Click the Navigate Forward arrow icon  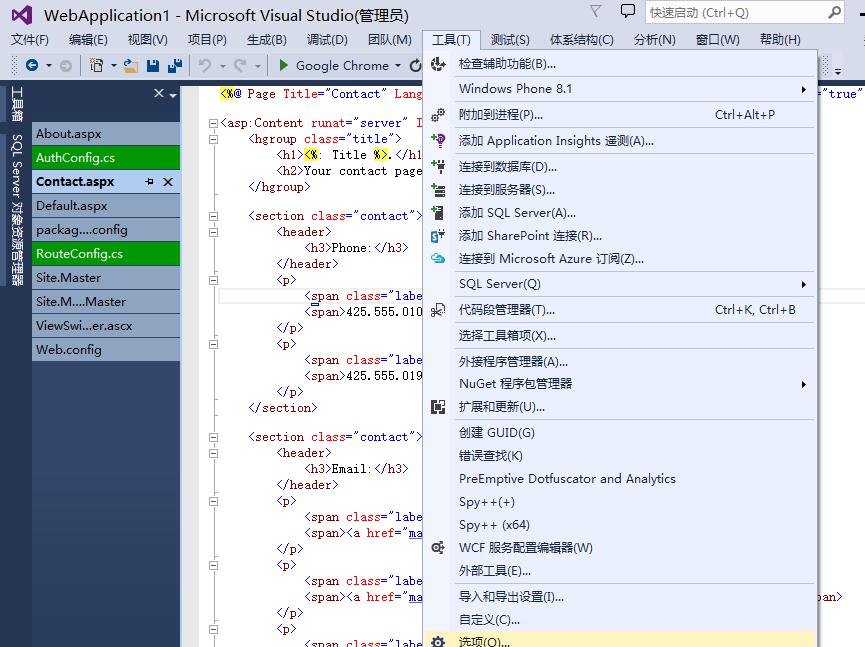point(66,66)
